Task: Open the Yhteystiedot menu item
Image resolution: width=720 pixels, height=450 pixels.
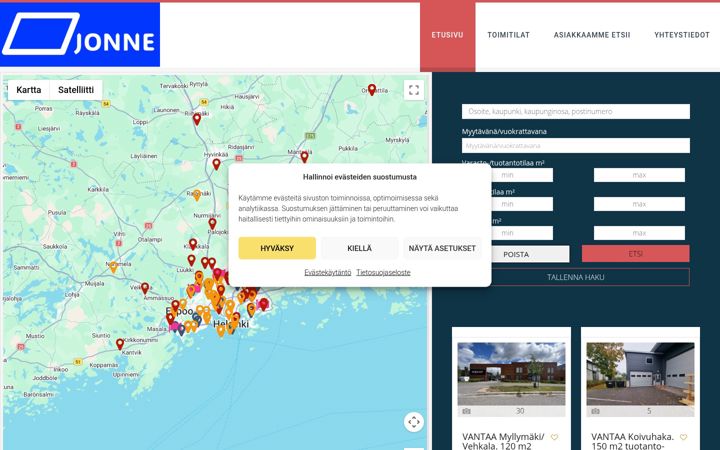Action: click(682, 35)
